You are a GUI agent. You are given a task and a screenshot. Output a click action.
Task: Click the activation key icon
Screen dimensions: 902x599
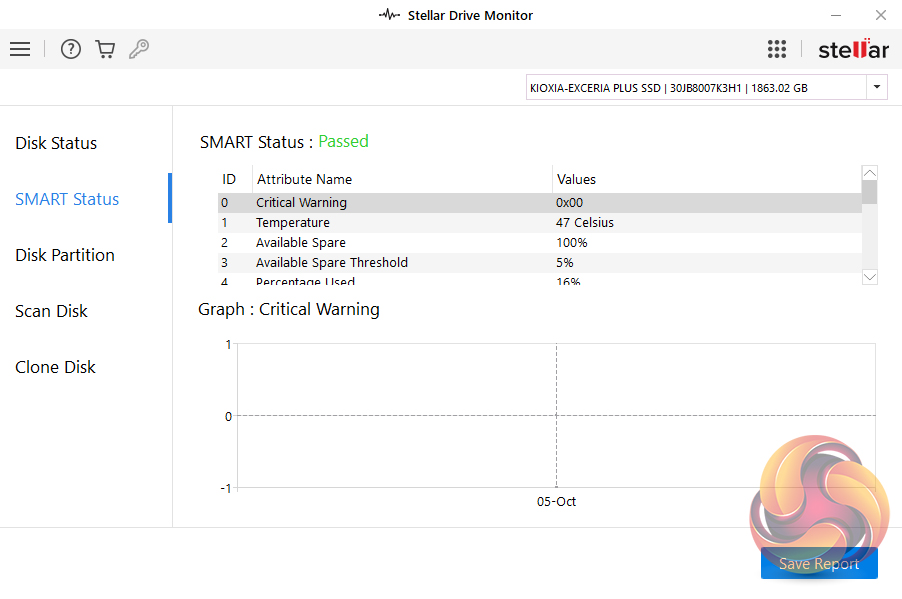tap(139, 49)
